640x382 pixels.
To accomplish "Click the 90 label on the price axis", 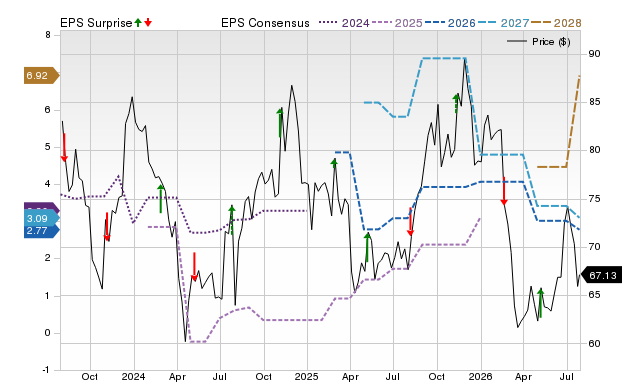I will coord(594,54).
